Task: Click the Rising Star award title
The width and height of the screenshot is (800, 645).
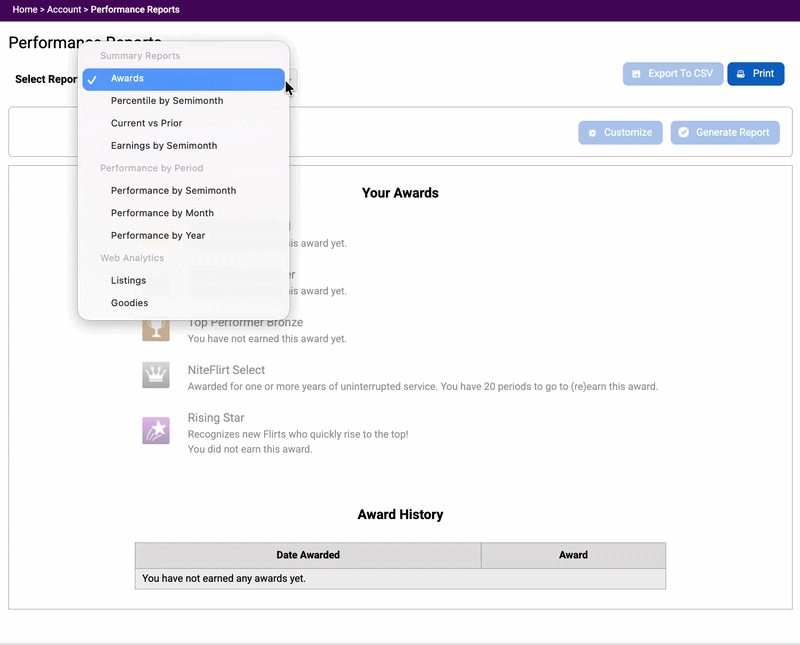Action: 216,418
